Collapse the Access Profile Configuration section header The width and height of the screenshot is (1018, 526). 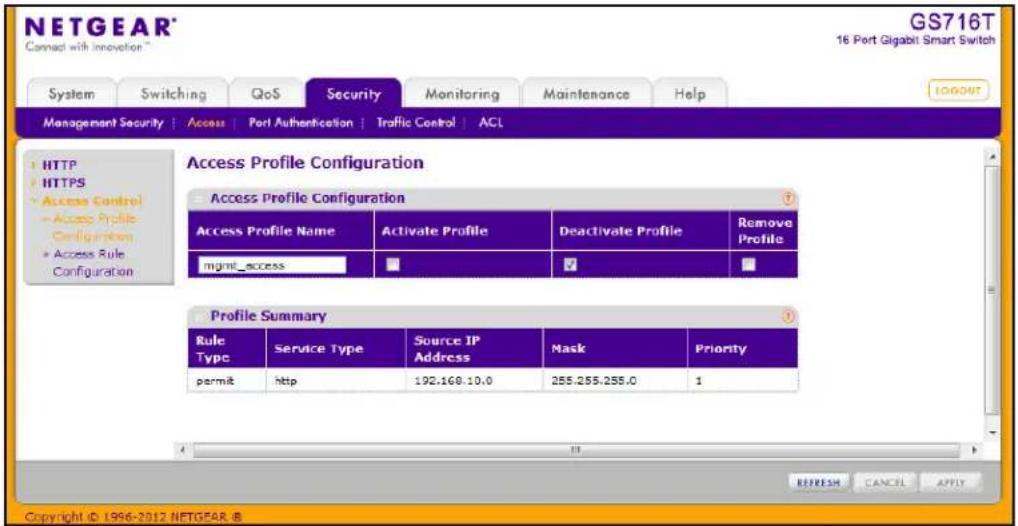click(x=199, y=198)
